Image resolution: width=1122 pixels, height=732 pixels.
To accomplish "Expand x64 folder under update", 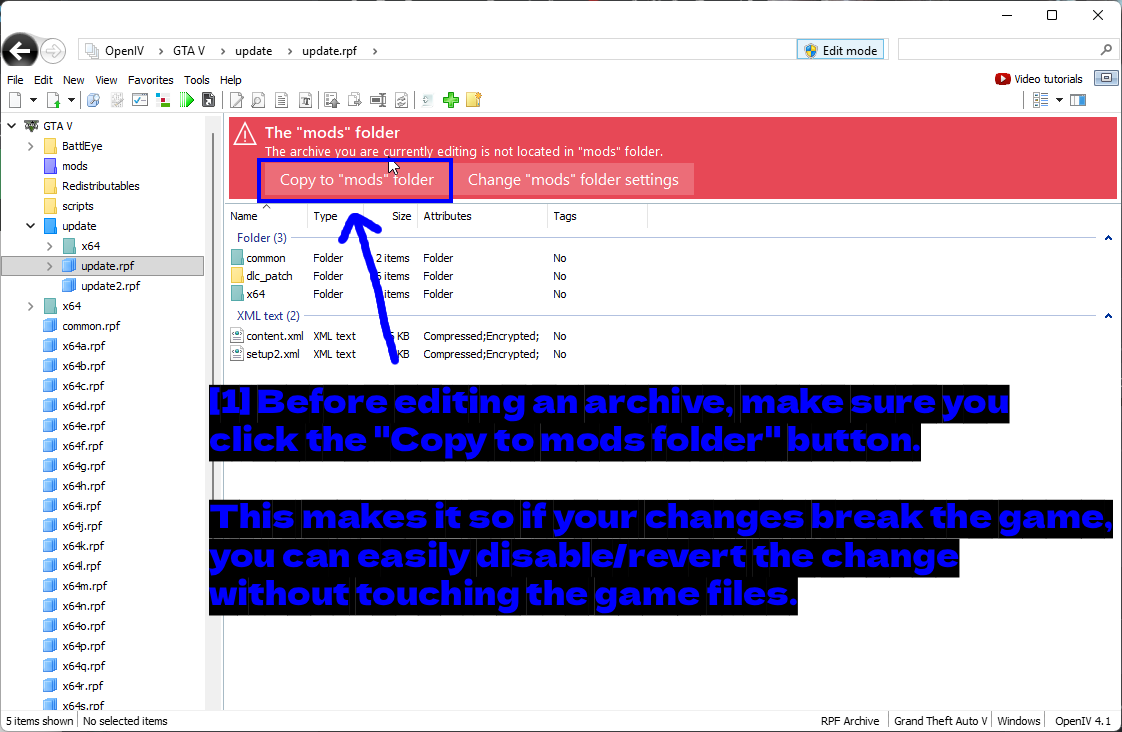I will (x=49, y=246).
